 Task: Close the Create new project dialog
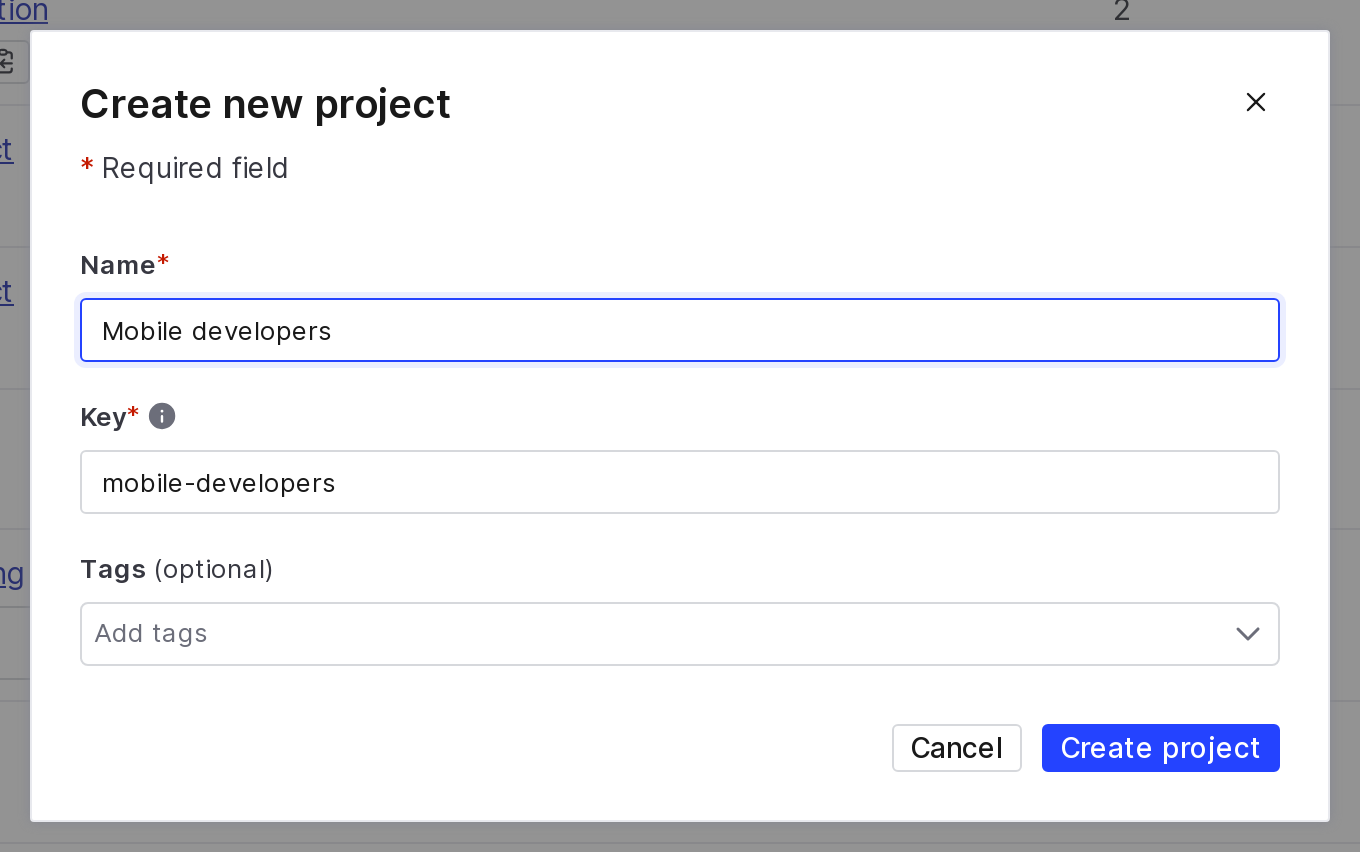pyautogui.click(x=1256, y=102)
